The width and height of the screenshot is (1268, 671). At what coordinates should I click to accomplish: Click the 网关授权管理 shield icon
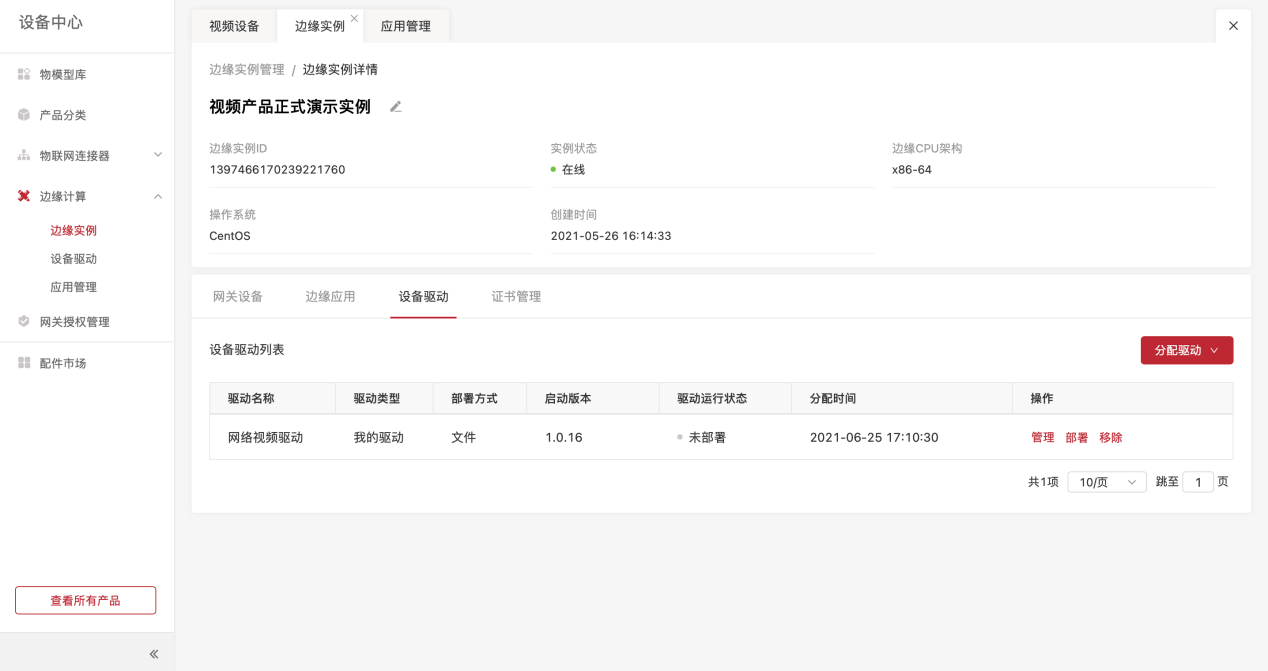coord(24,322)
